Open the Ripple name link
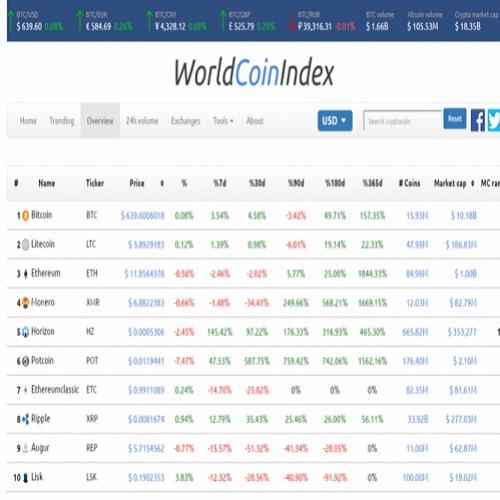This screenshot has width=500, height=500. coord(41,419)
